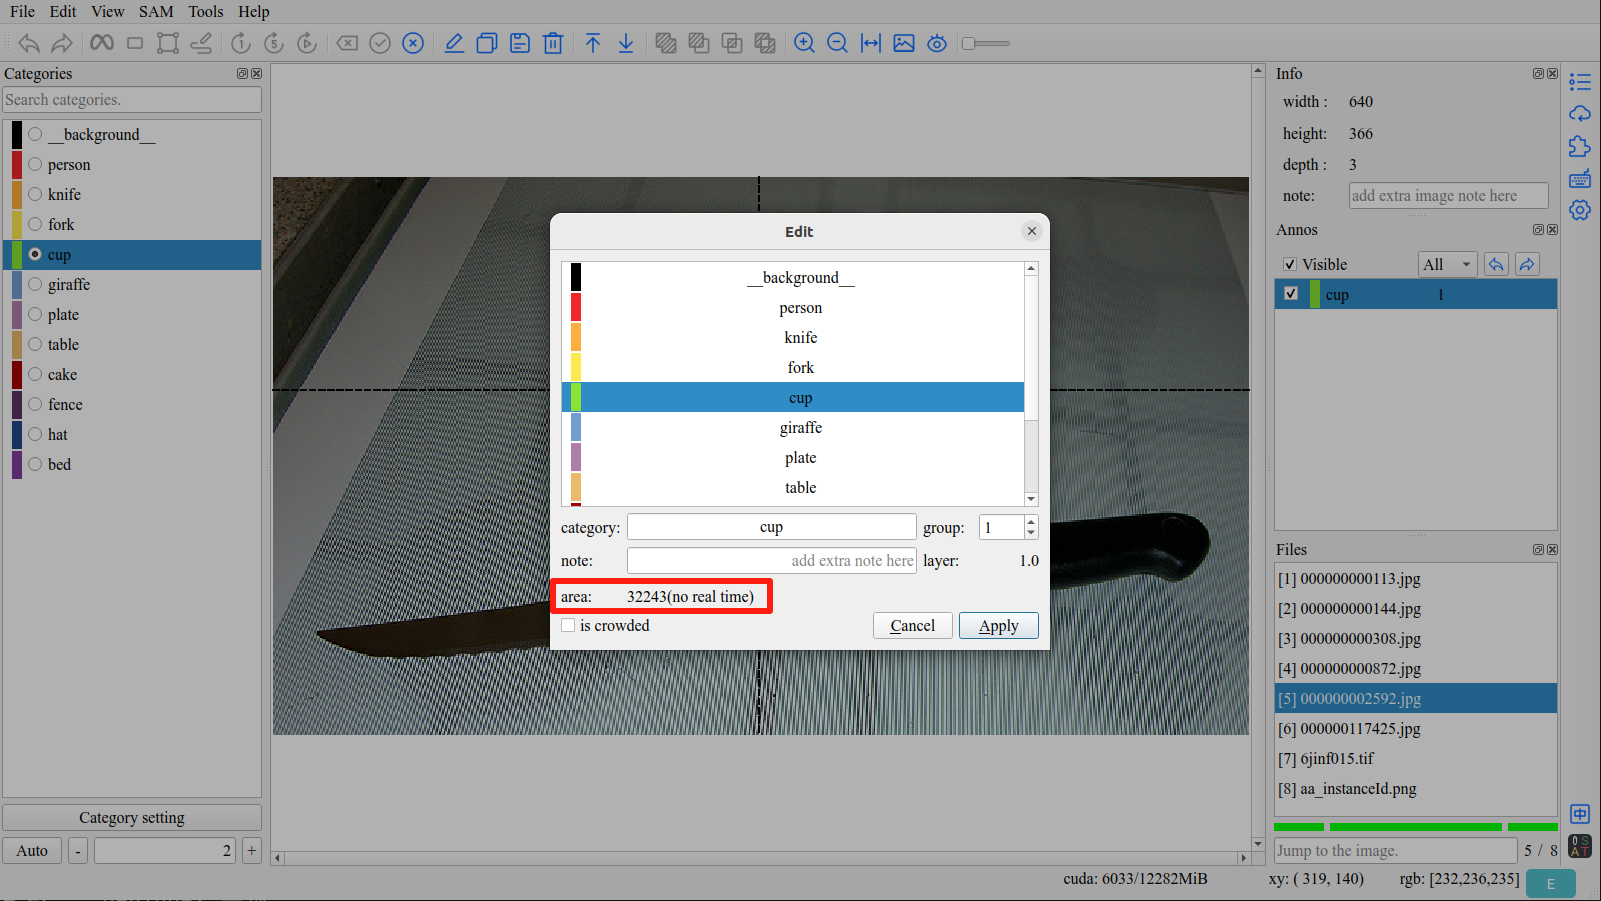Click the zoom in magnifier icon

pos(804,43)
